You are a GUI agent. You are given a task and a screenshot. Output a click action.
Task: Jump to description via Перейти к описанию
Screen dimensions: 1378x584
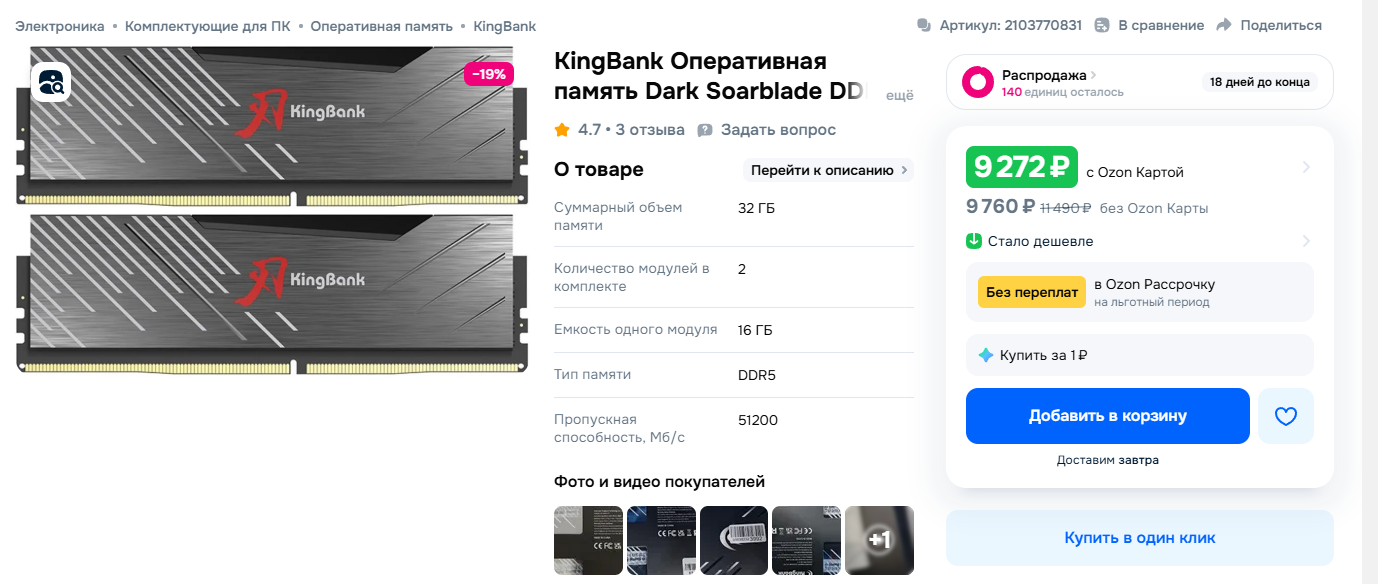point(828,170)
